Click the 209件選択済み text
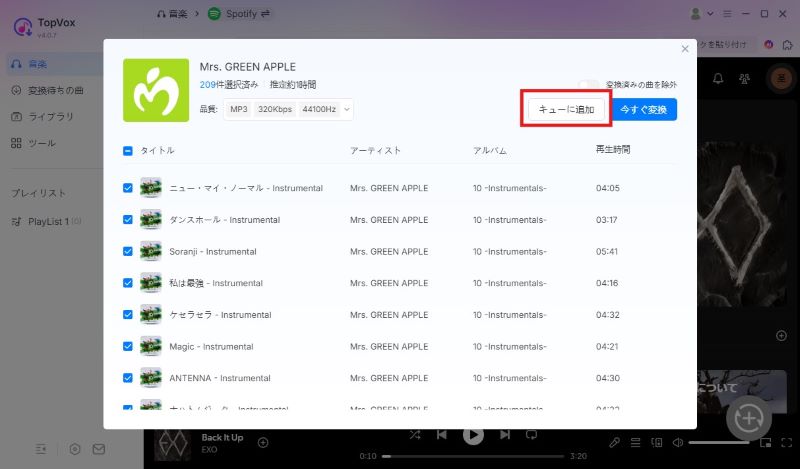 click(229, 85)
